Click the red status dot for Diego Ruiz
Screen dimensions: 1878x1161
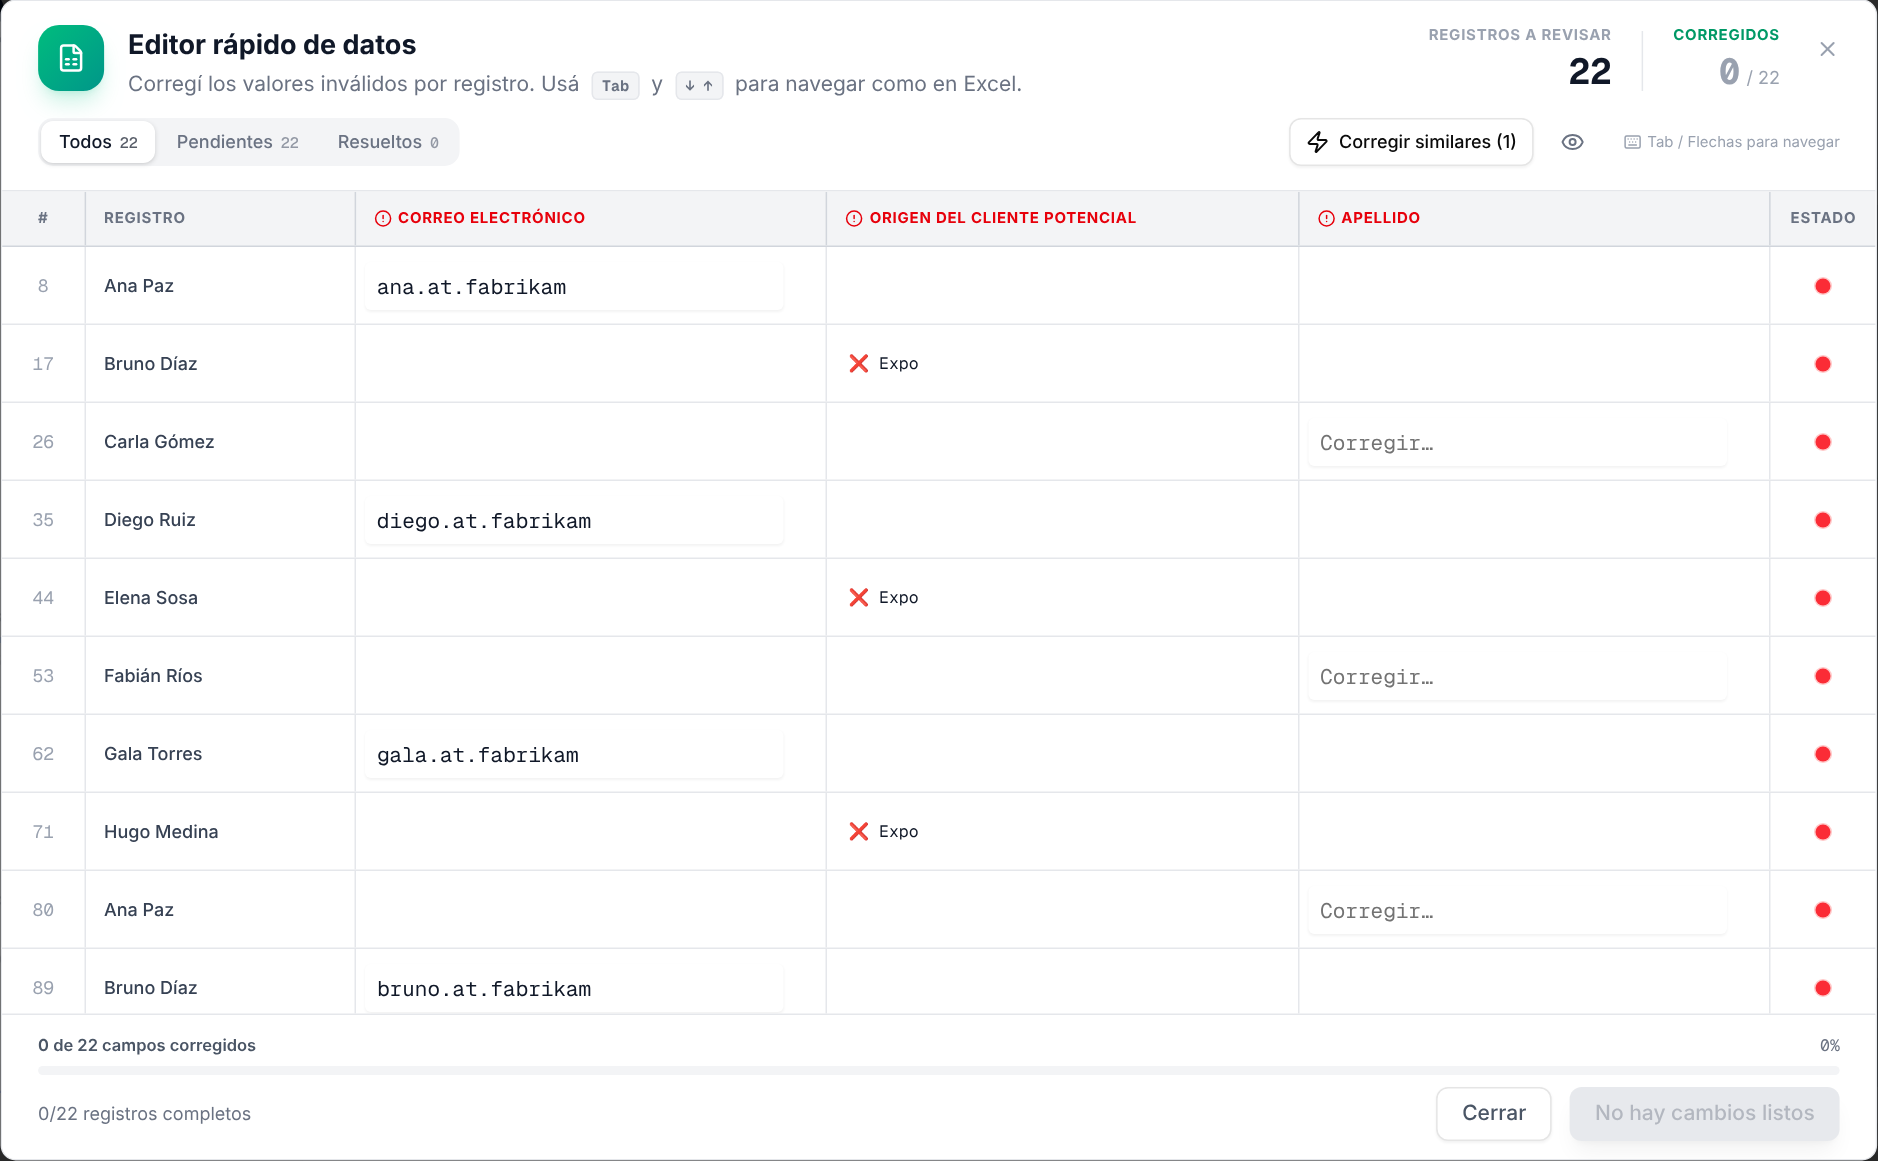click(1823, 520)
